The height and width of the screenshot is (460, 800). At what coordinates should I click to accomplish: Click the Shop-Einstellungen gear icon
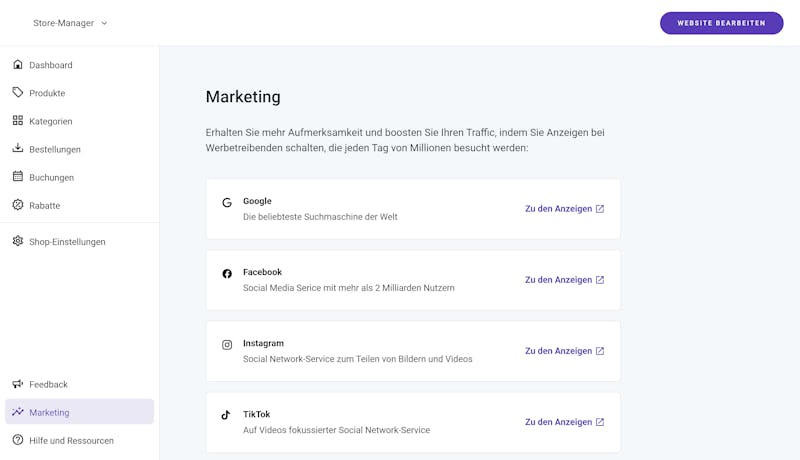click(18, 241)
